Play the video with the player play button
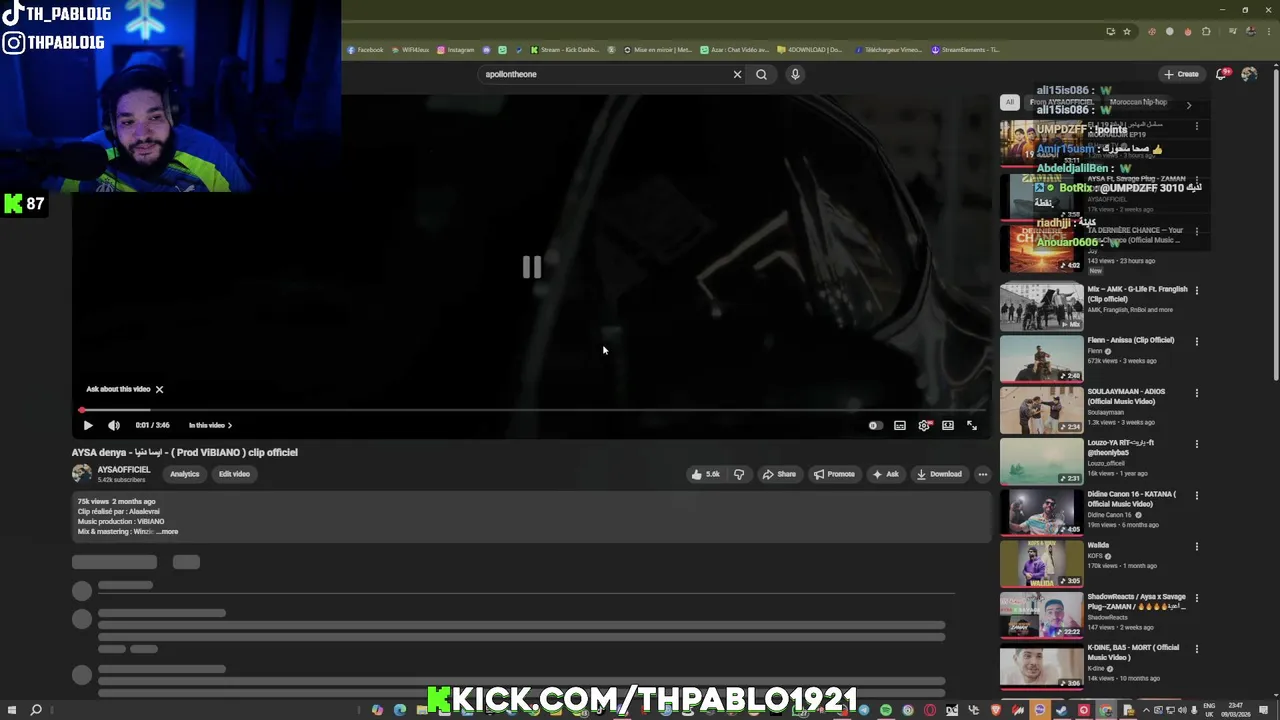This screenshot has height=720, width=1280. pyautogui.click(x=88, y=425)
